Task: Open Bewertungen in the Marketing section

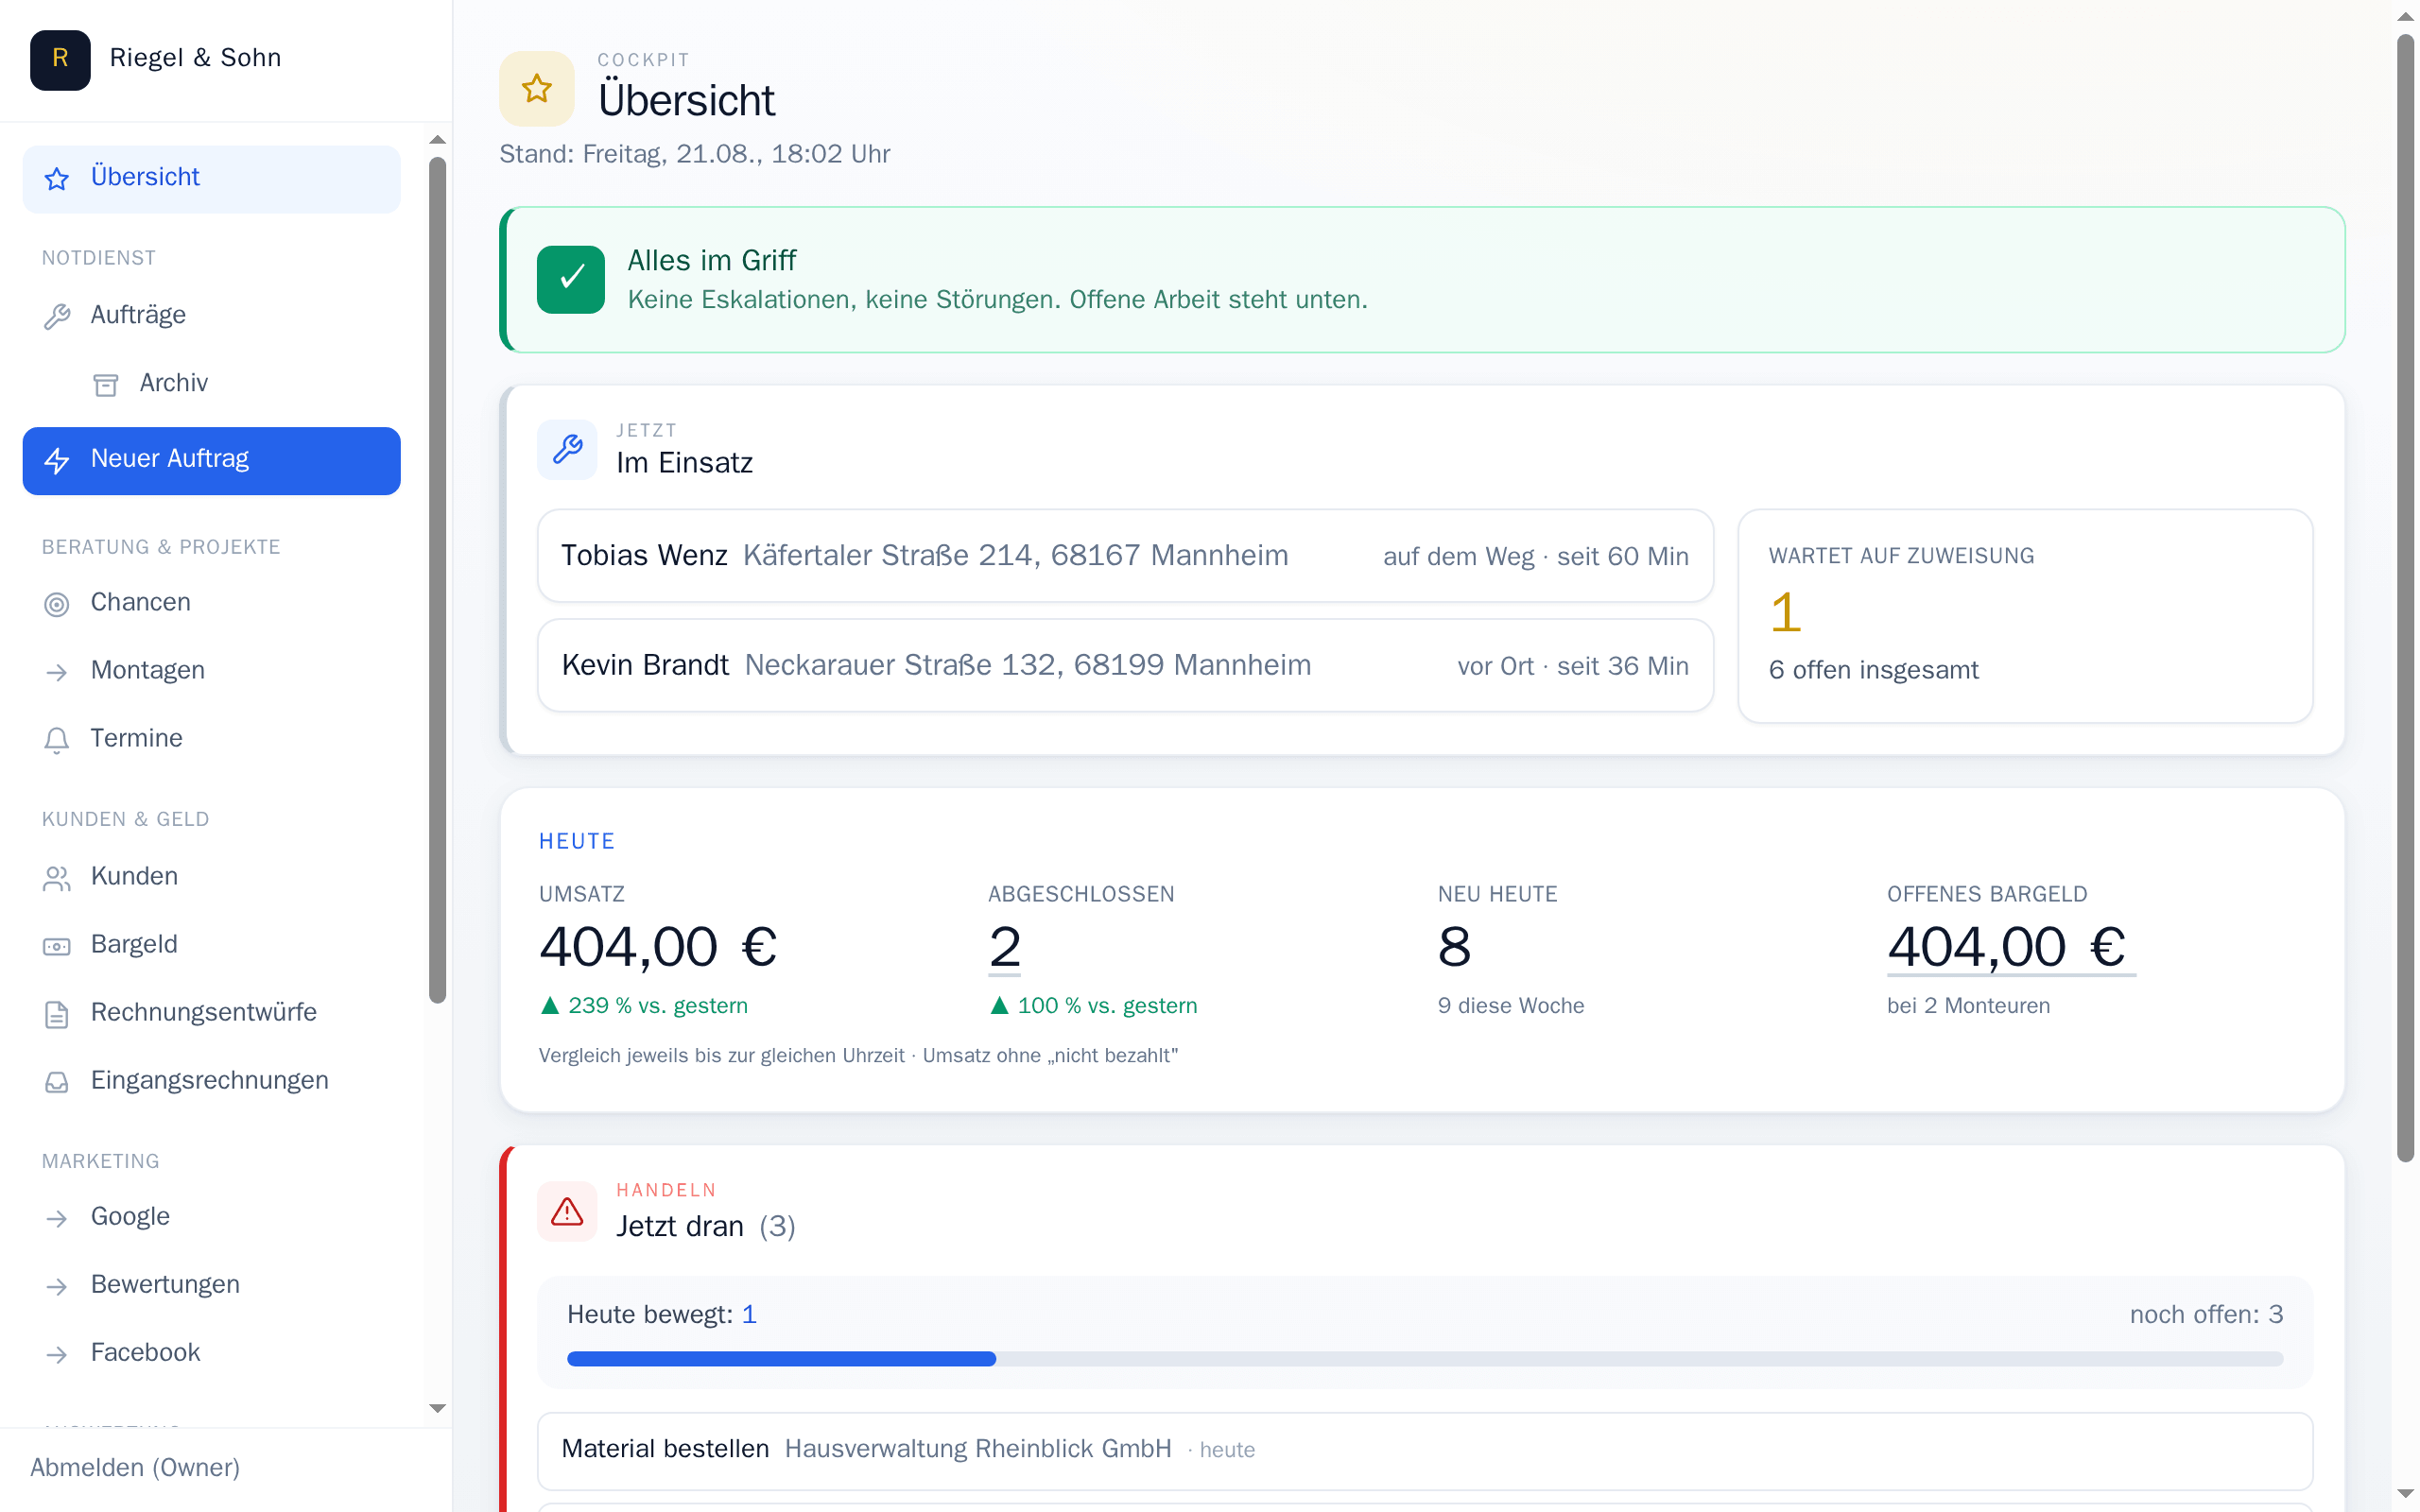Action: [211, 1285]
